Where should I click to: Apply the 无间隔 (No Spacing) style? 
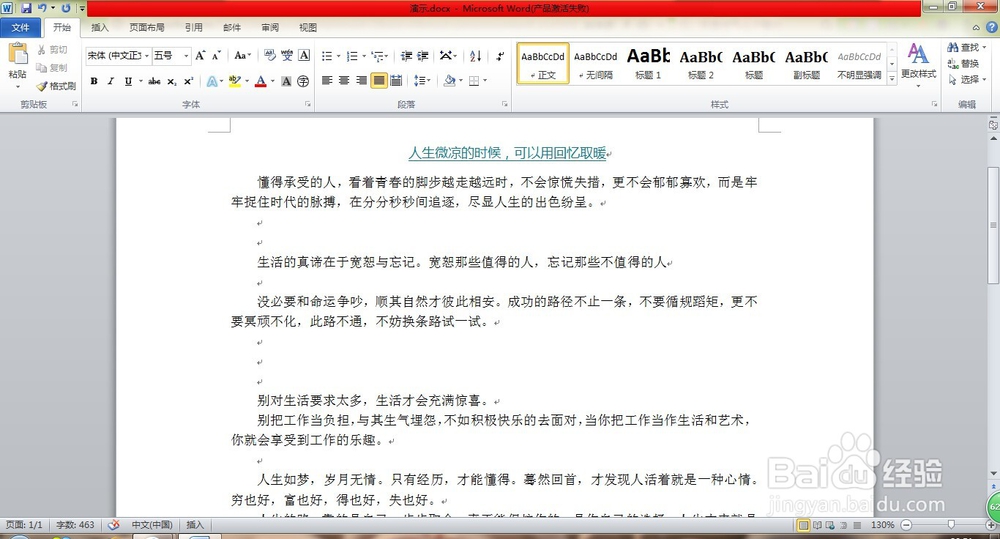[x=596, y=64]
